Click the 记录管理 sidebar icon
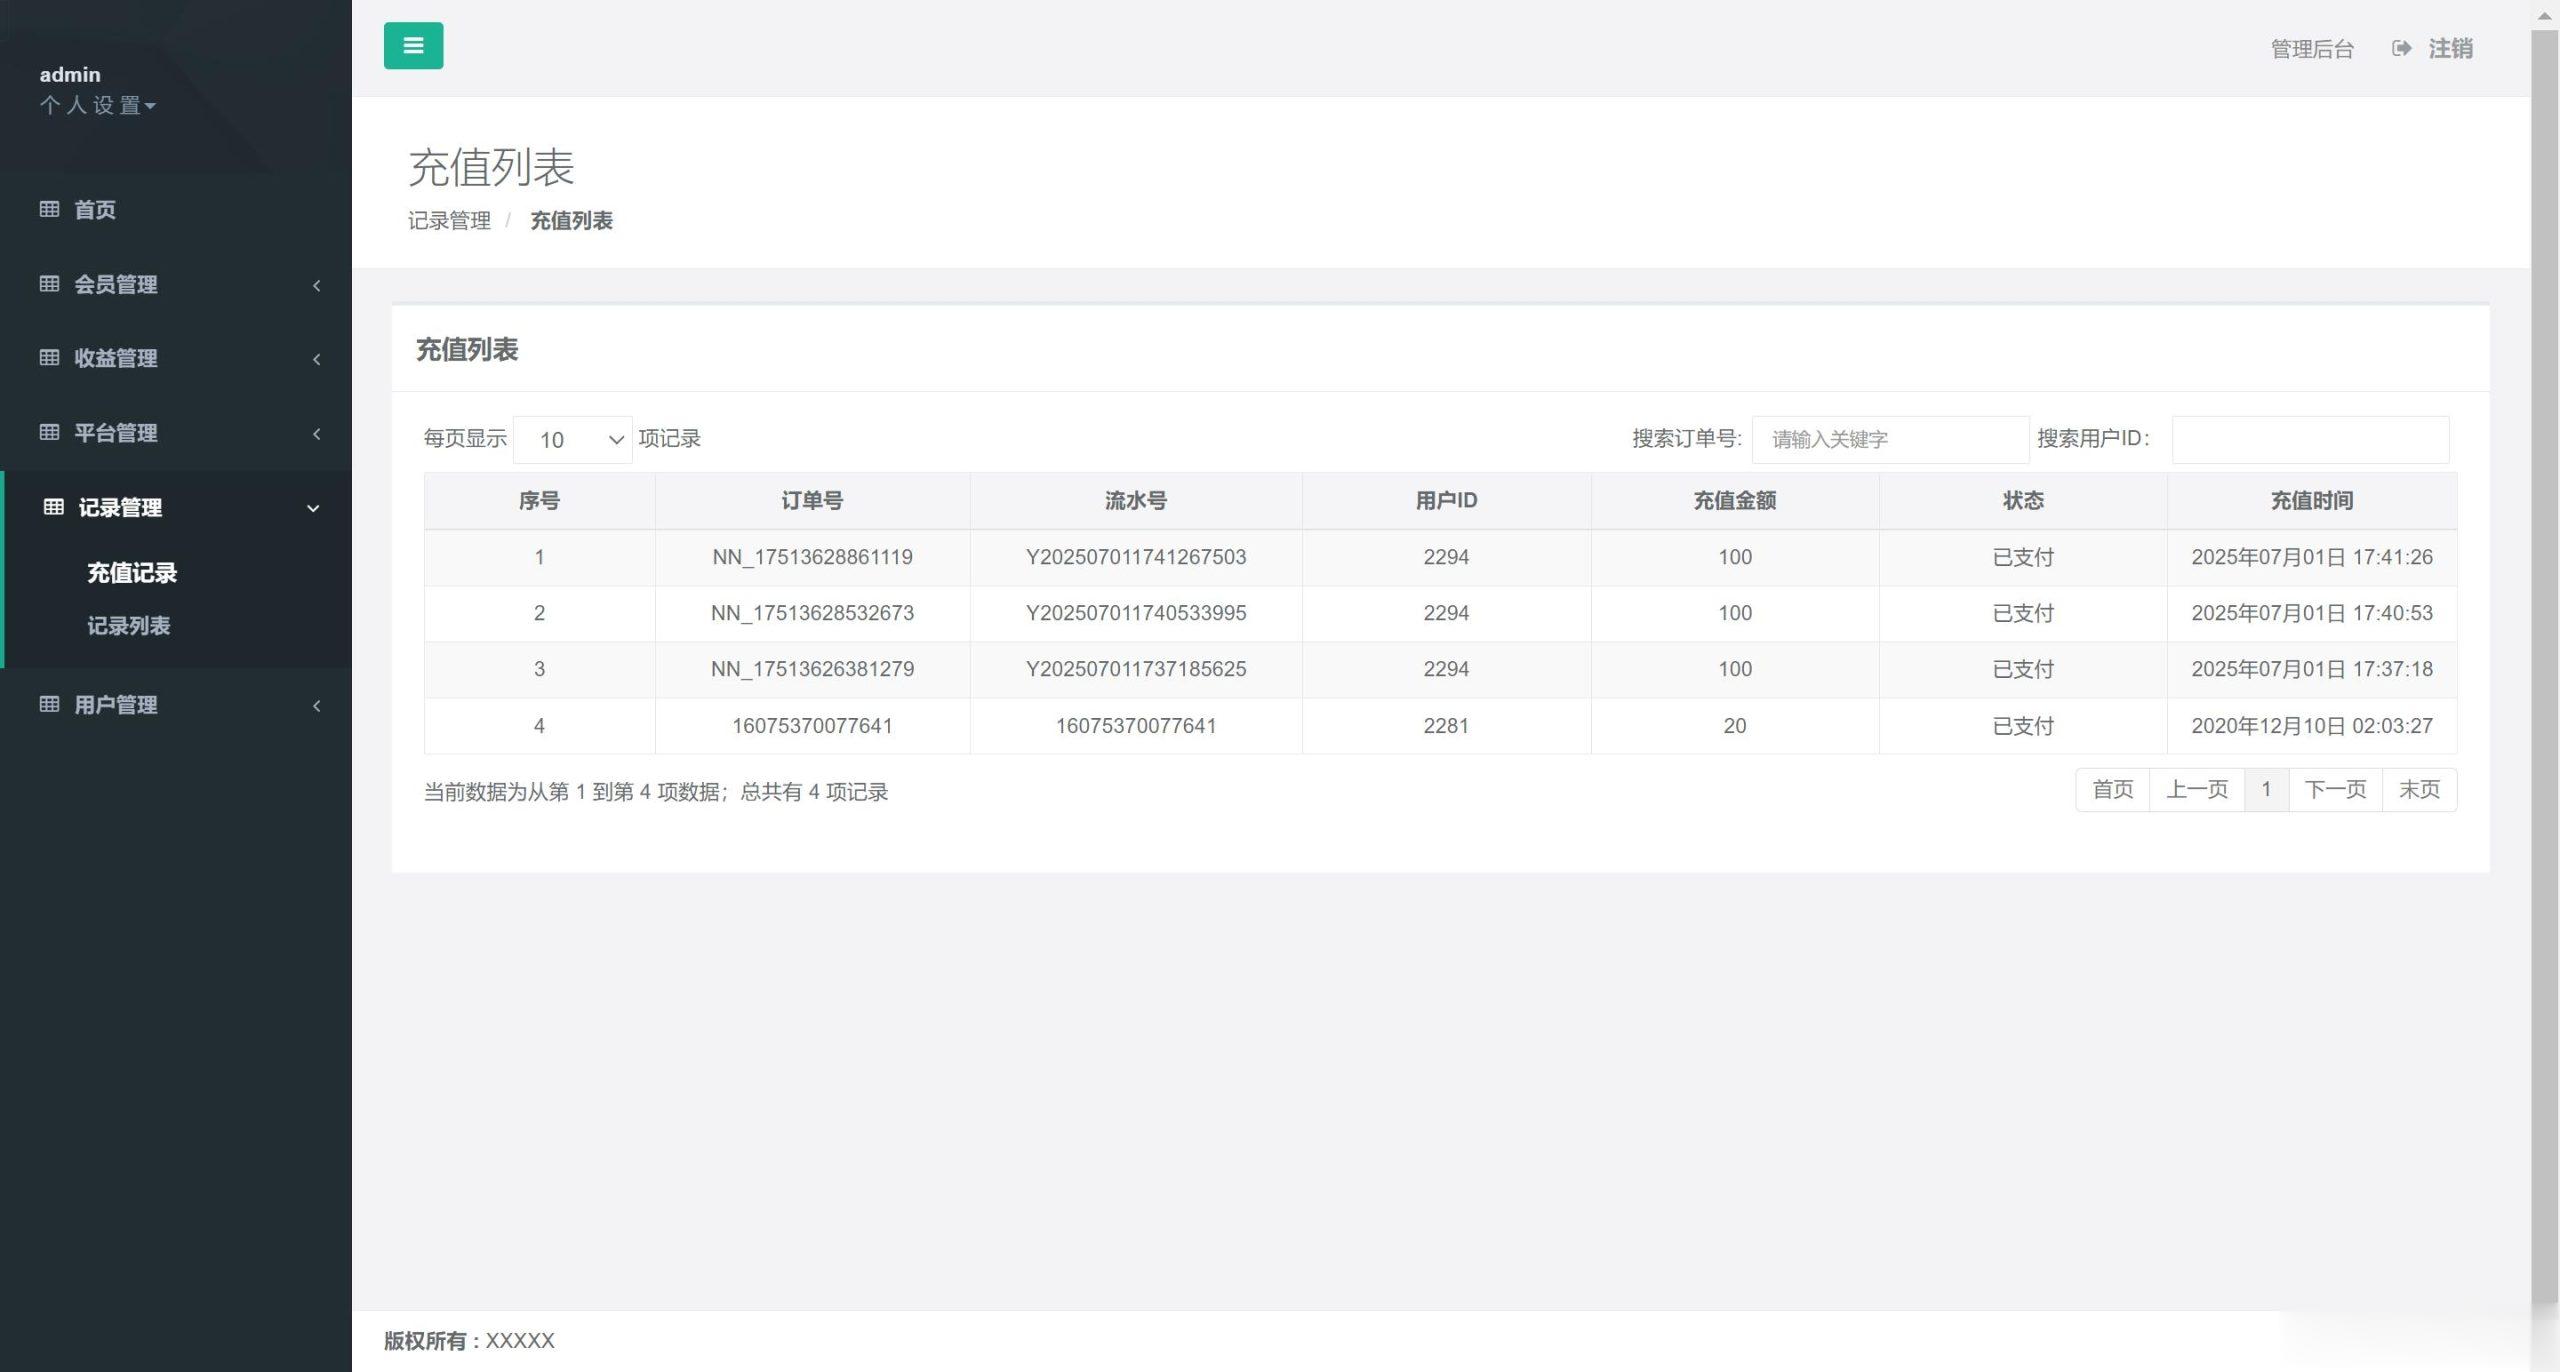Viewport: 2560px width, 1372px height. [52, 507]
